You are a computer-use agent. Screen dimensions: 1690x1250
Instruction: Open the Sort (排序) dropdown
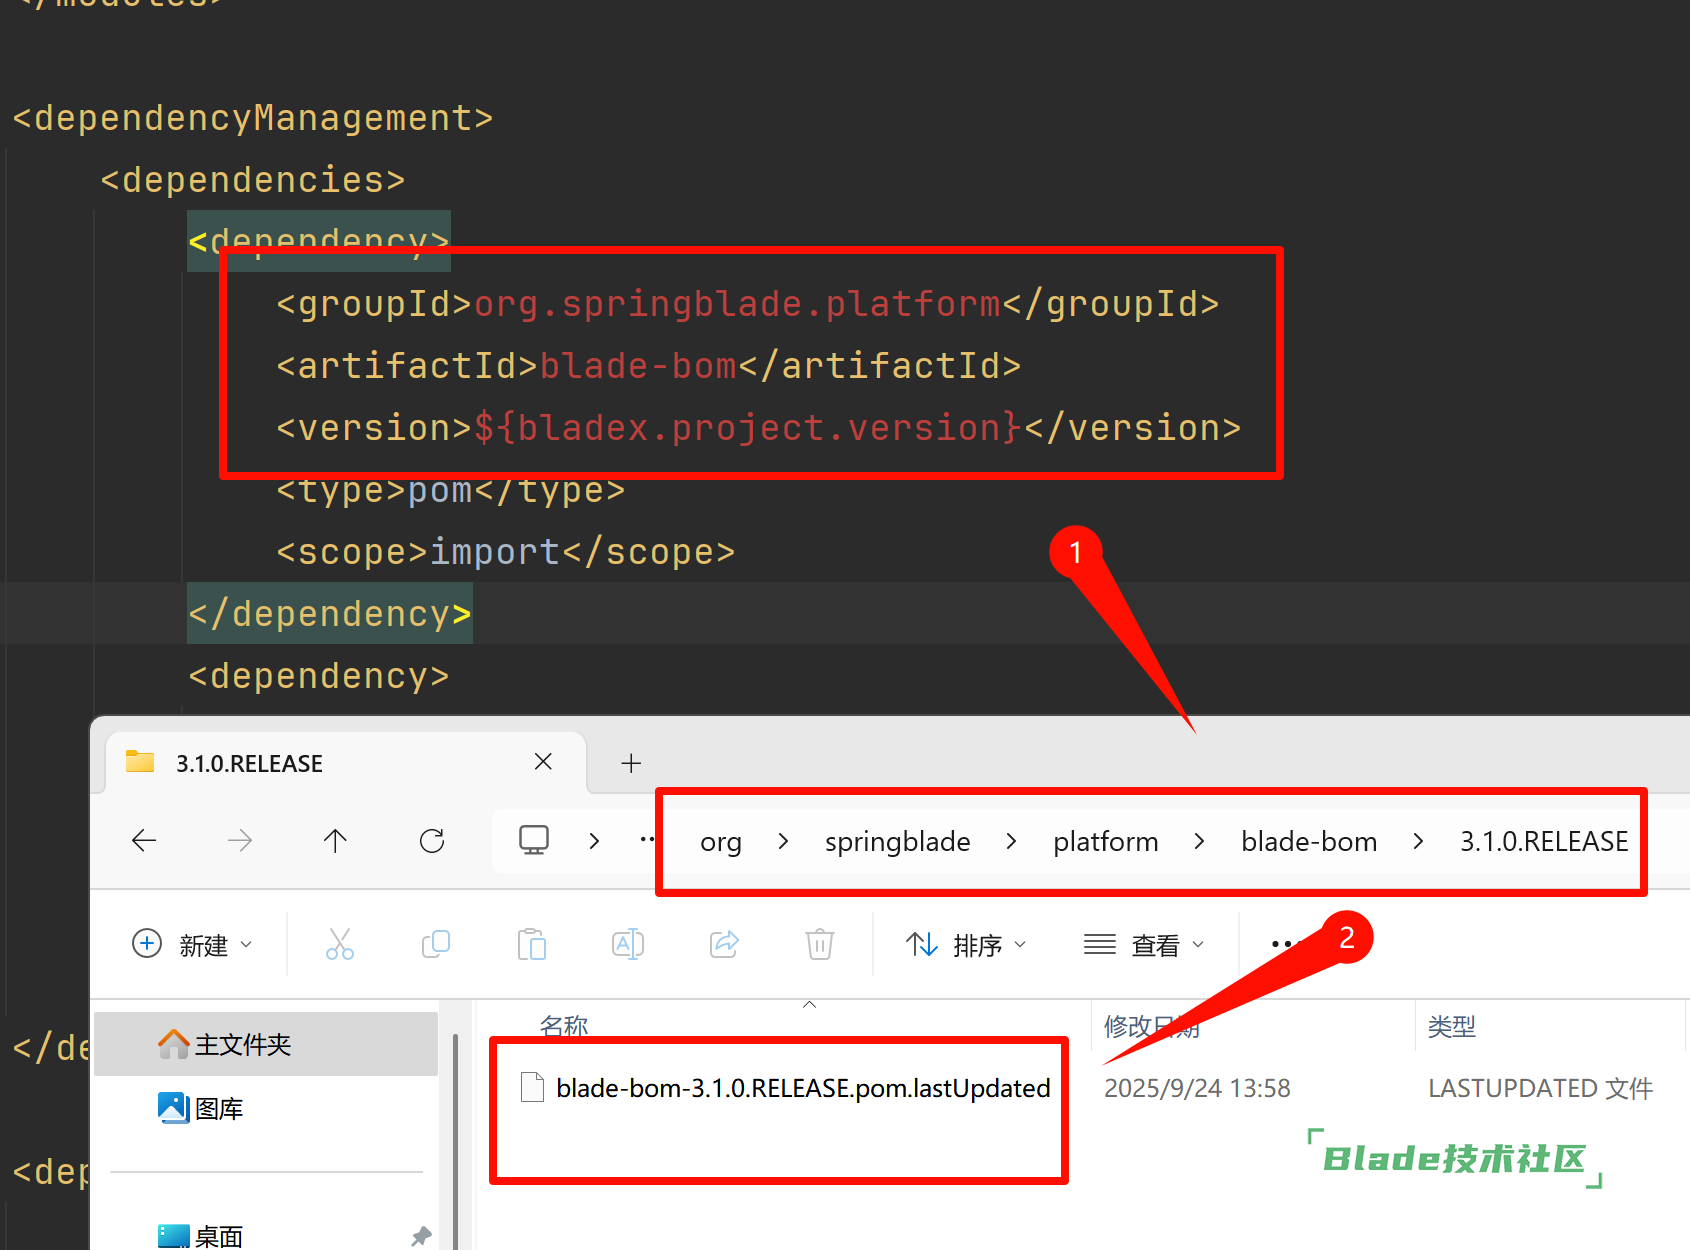(965, 944)
